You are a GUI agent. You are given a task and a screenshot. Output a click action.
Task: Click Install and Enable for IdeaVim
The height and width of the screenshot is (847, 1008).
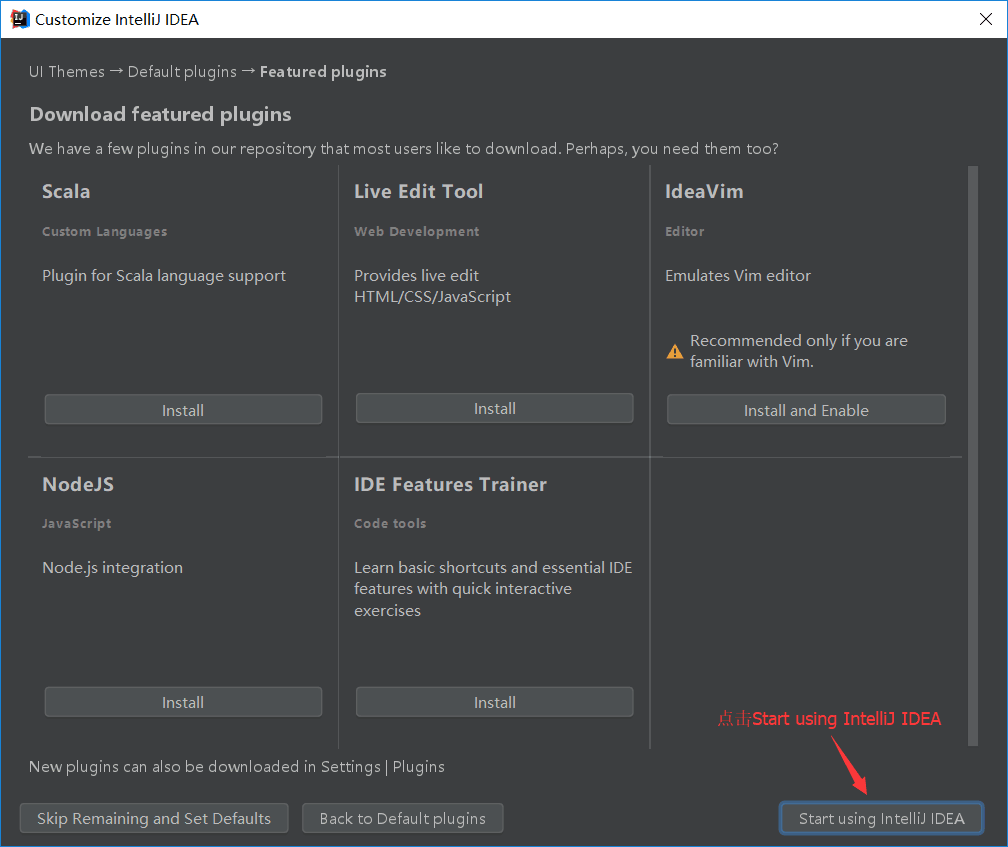click(806, 409)
